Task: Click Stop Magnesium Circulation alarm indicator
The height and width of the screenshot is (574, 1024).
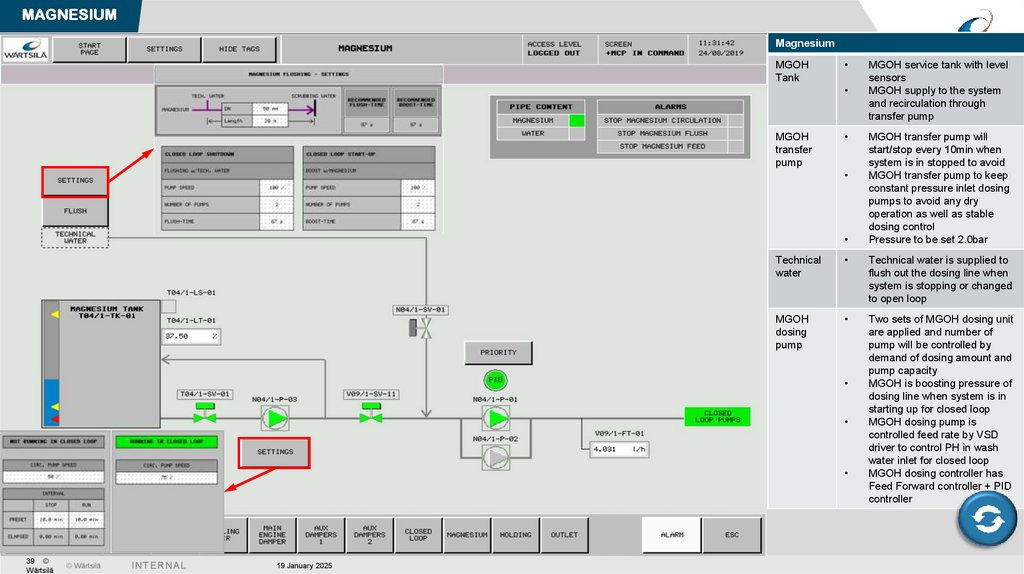Action: click(x=735, y=120)
